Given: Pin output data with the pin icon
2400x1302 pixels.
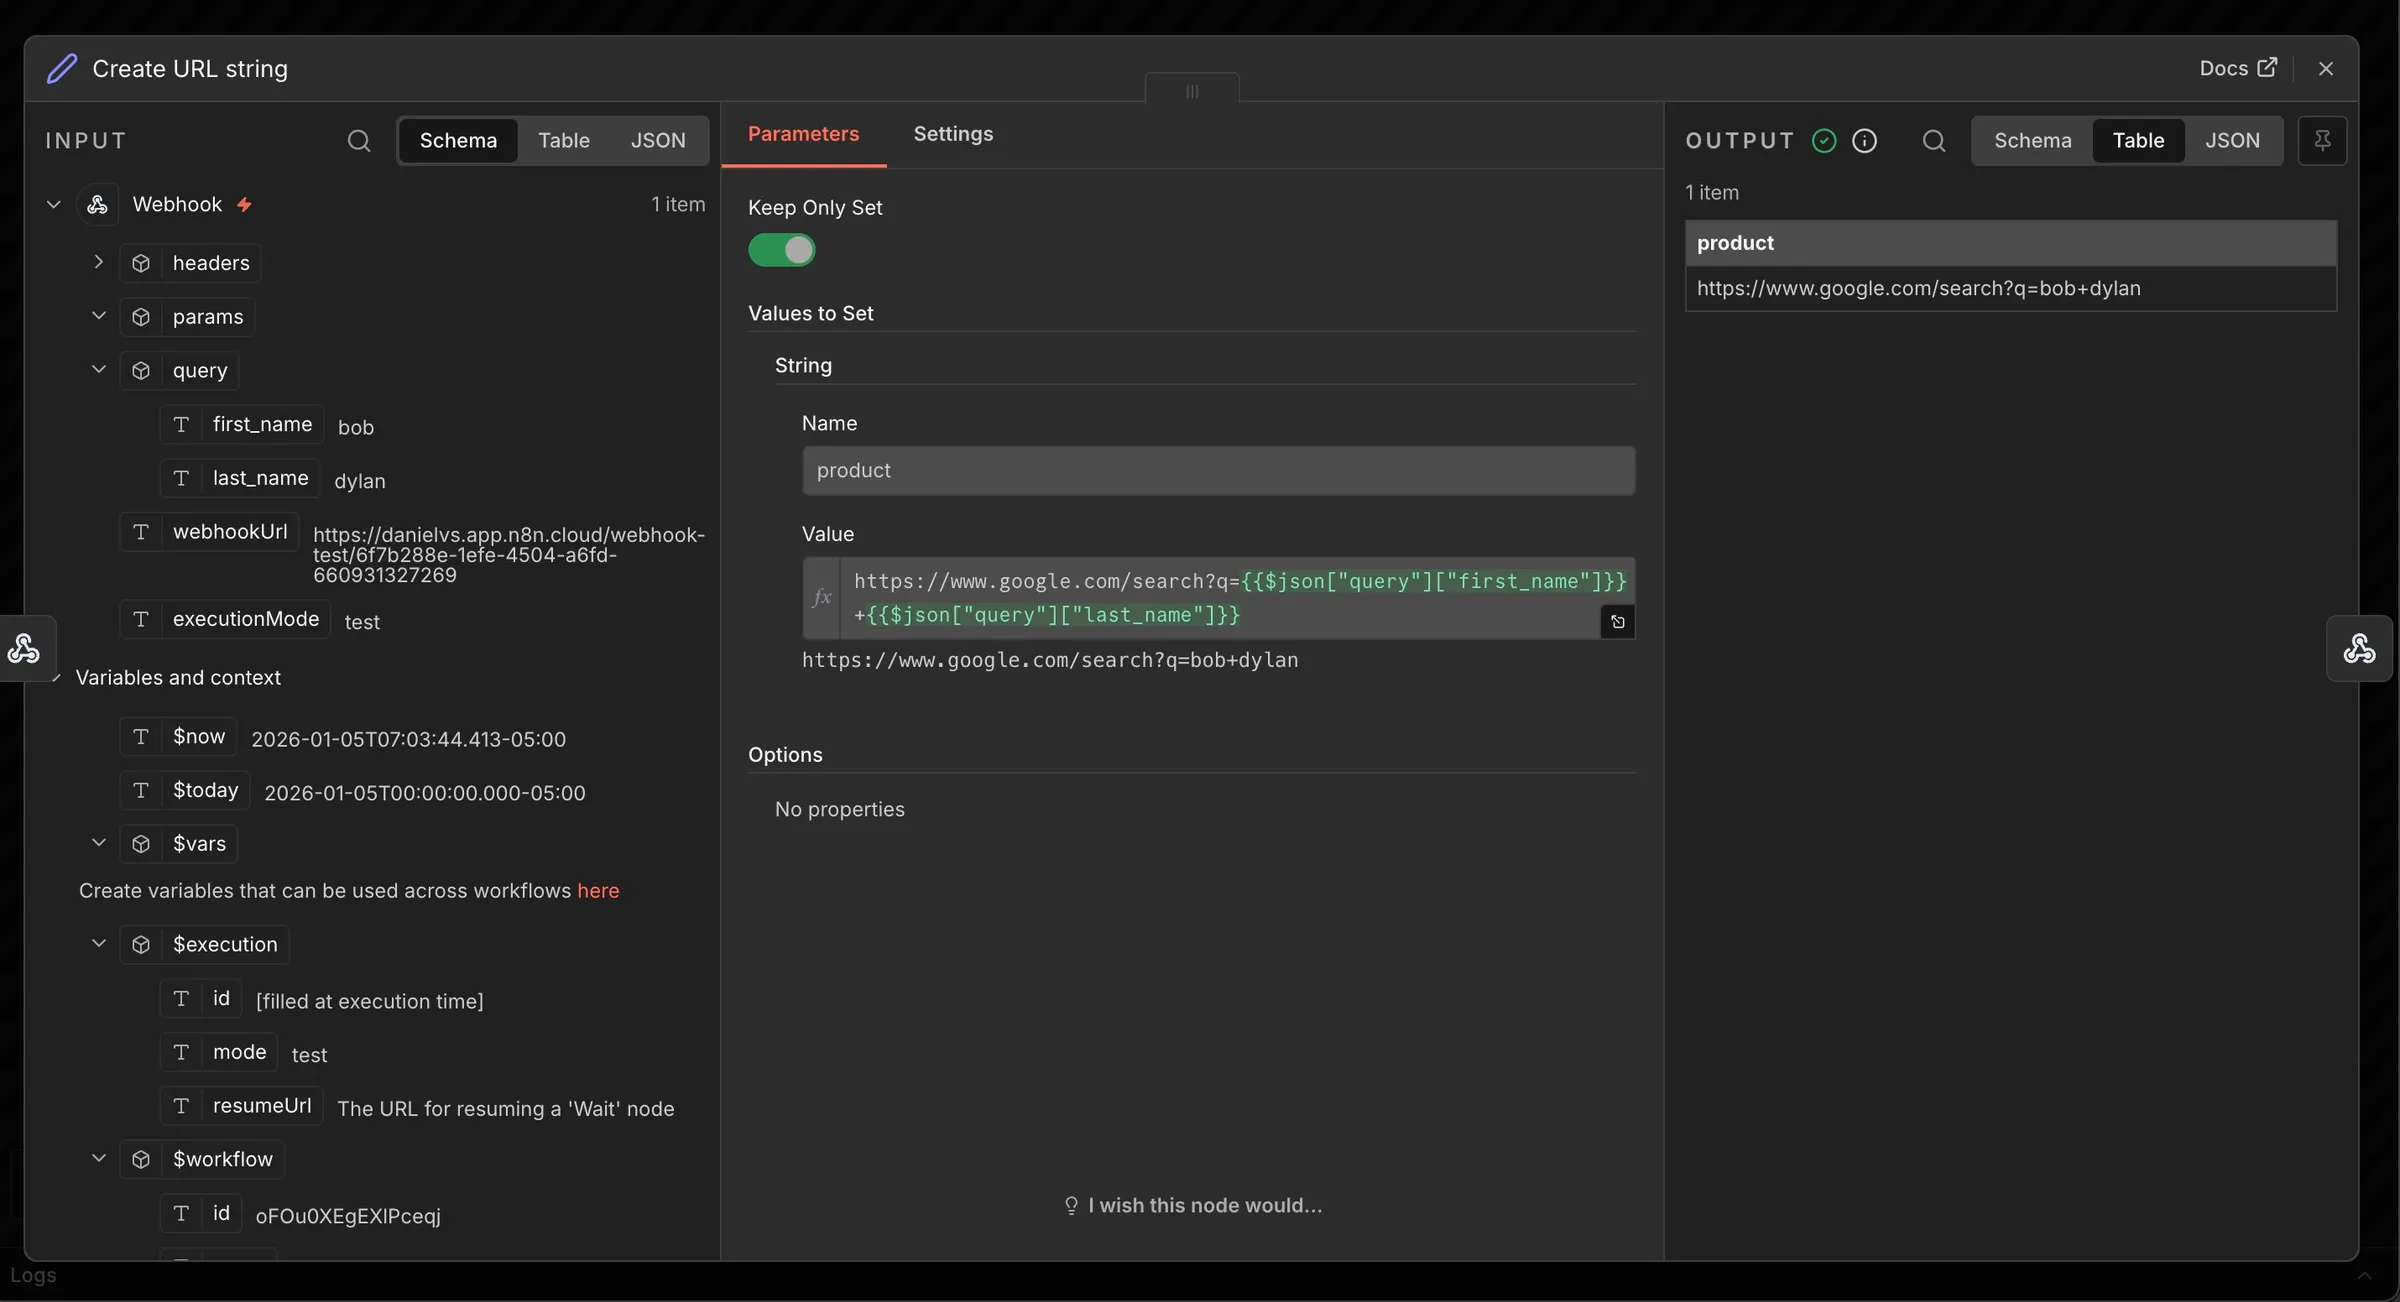Looking at the screenshot, I should 2322,141.
